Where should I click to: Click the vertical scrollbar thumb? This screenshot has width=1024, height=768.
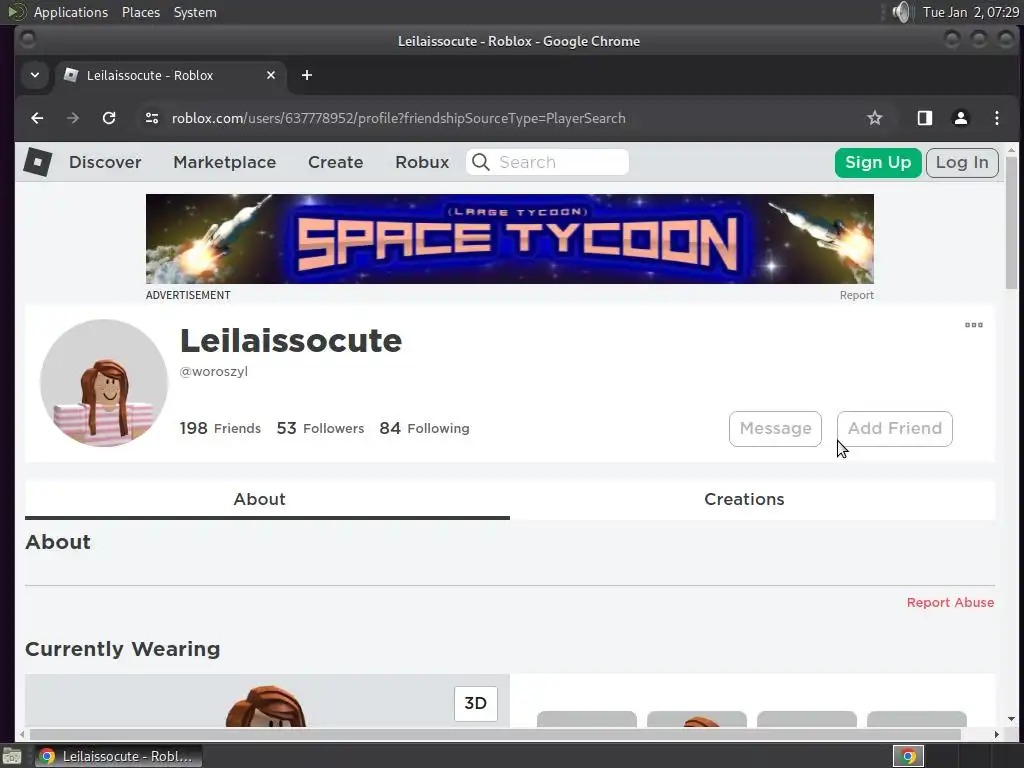(x=1011, y=222)
